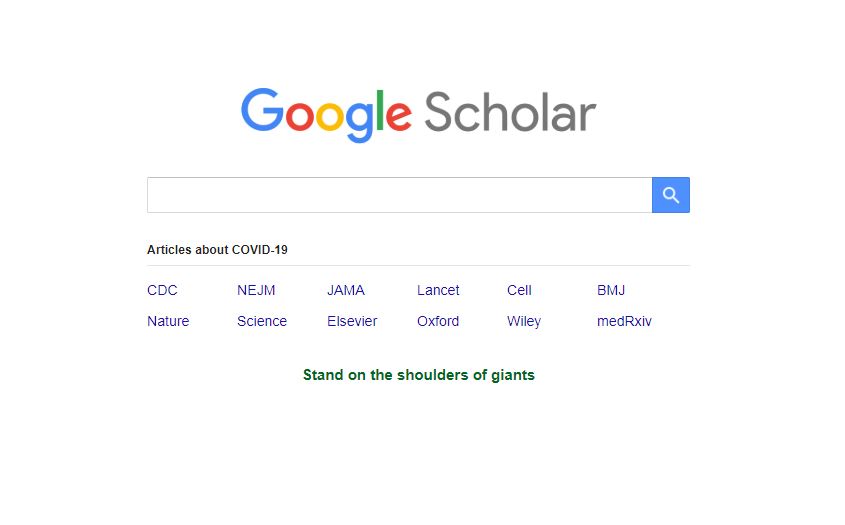Image resolution: width=845 pixels, height=525 pixels.
Task: Open the Lancet link
Action: tap(438, 290)
